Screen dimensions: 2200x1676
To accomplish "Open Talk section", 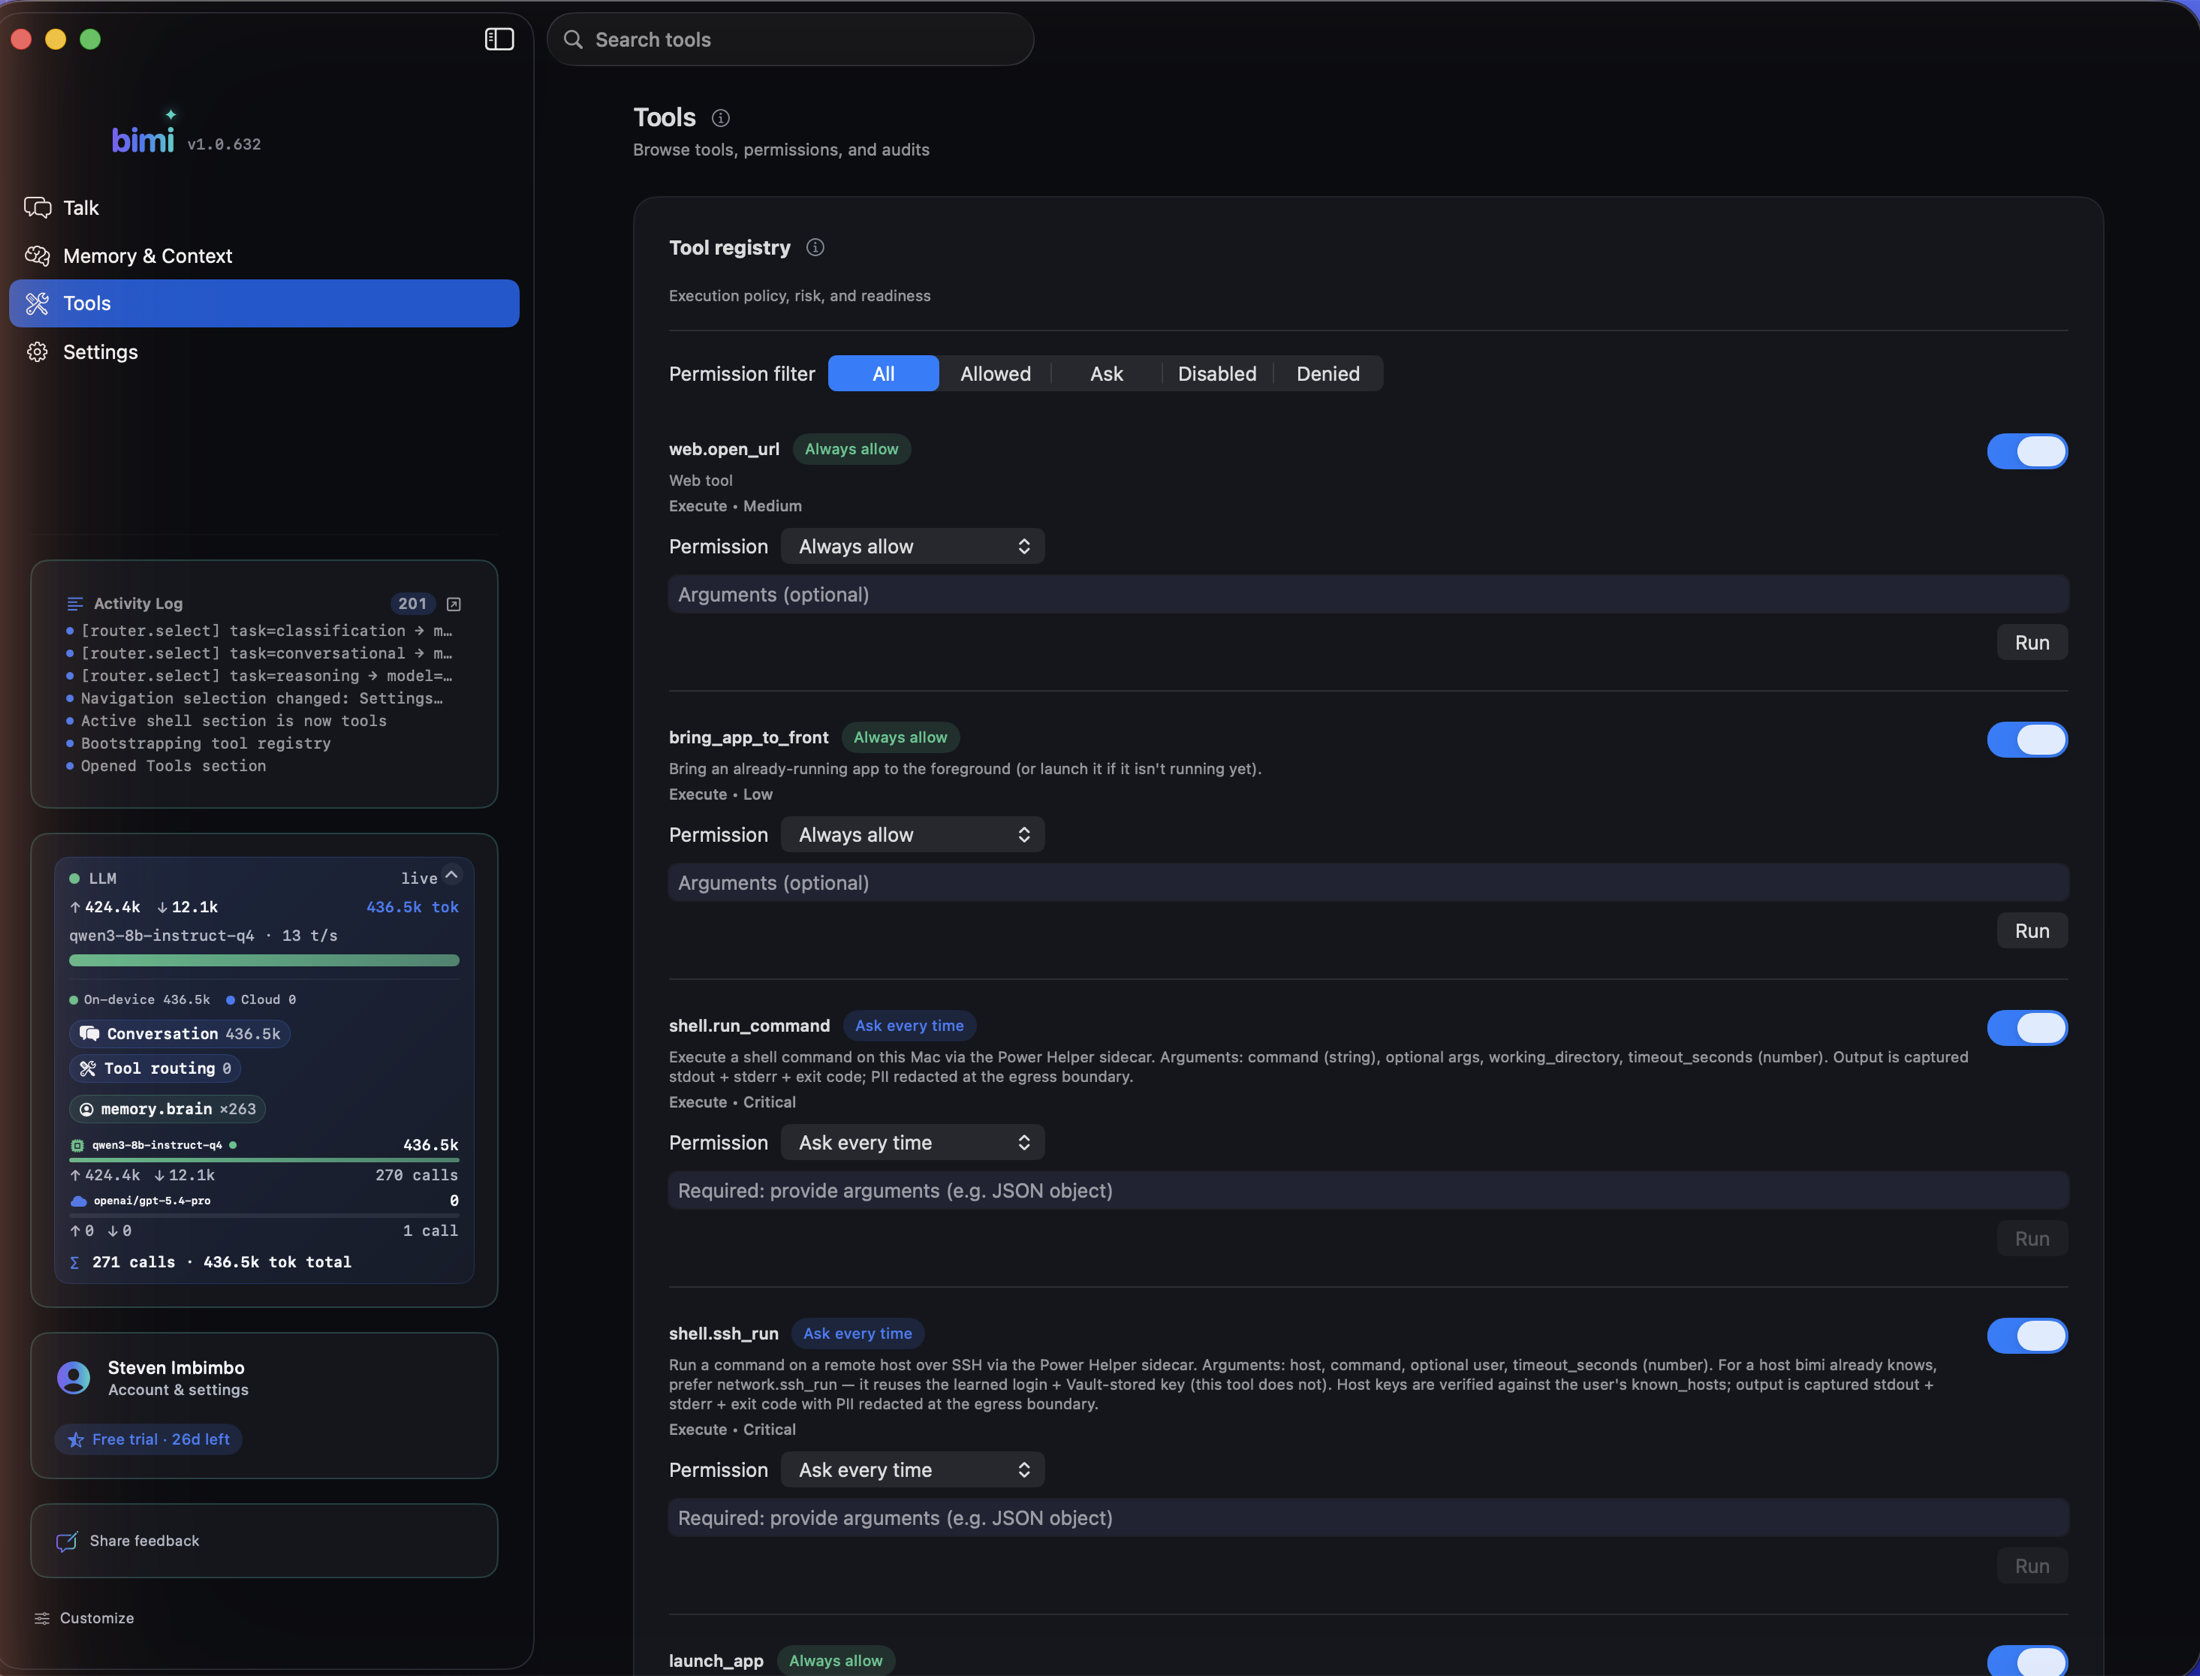I will click(264, 207).
